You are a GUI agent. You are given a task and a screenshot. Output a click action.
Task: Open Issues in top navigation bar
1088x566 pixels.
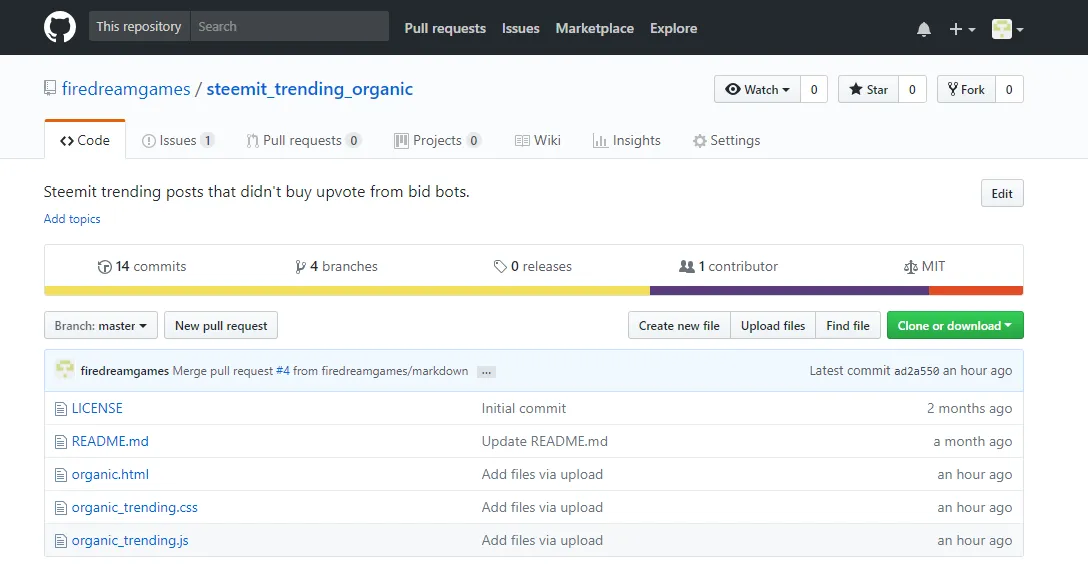(520, 28)
